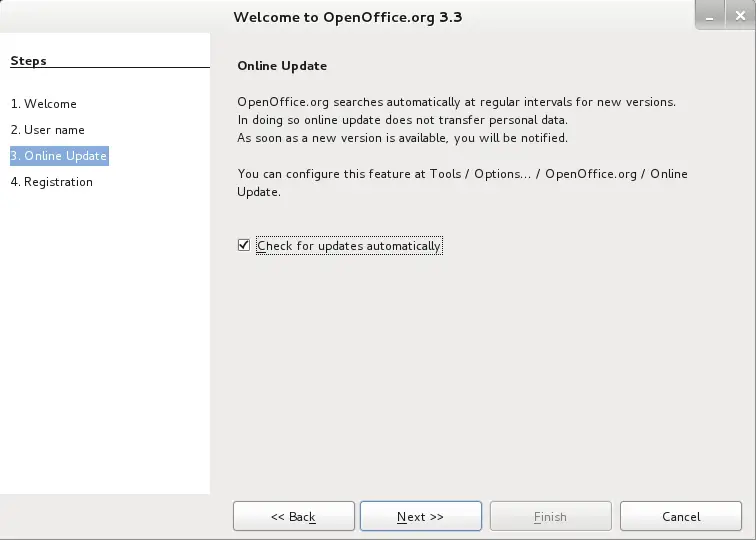Image resolution: width=756 pixels, height=540 pixels.
Task: Close the Welcome to OpenOffice.org wizard
Action: [x=741, y=15]
